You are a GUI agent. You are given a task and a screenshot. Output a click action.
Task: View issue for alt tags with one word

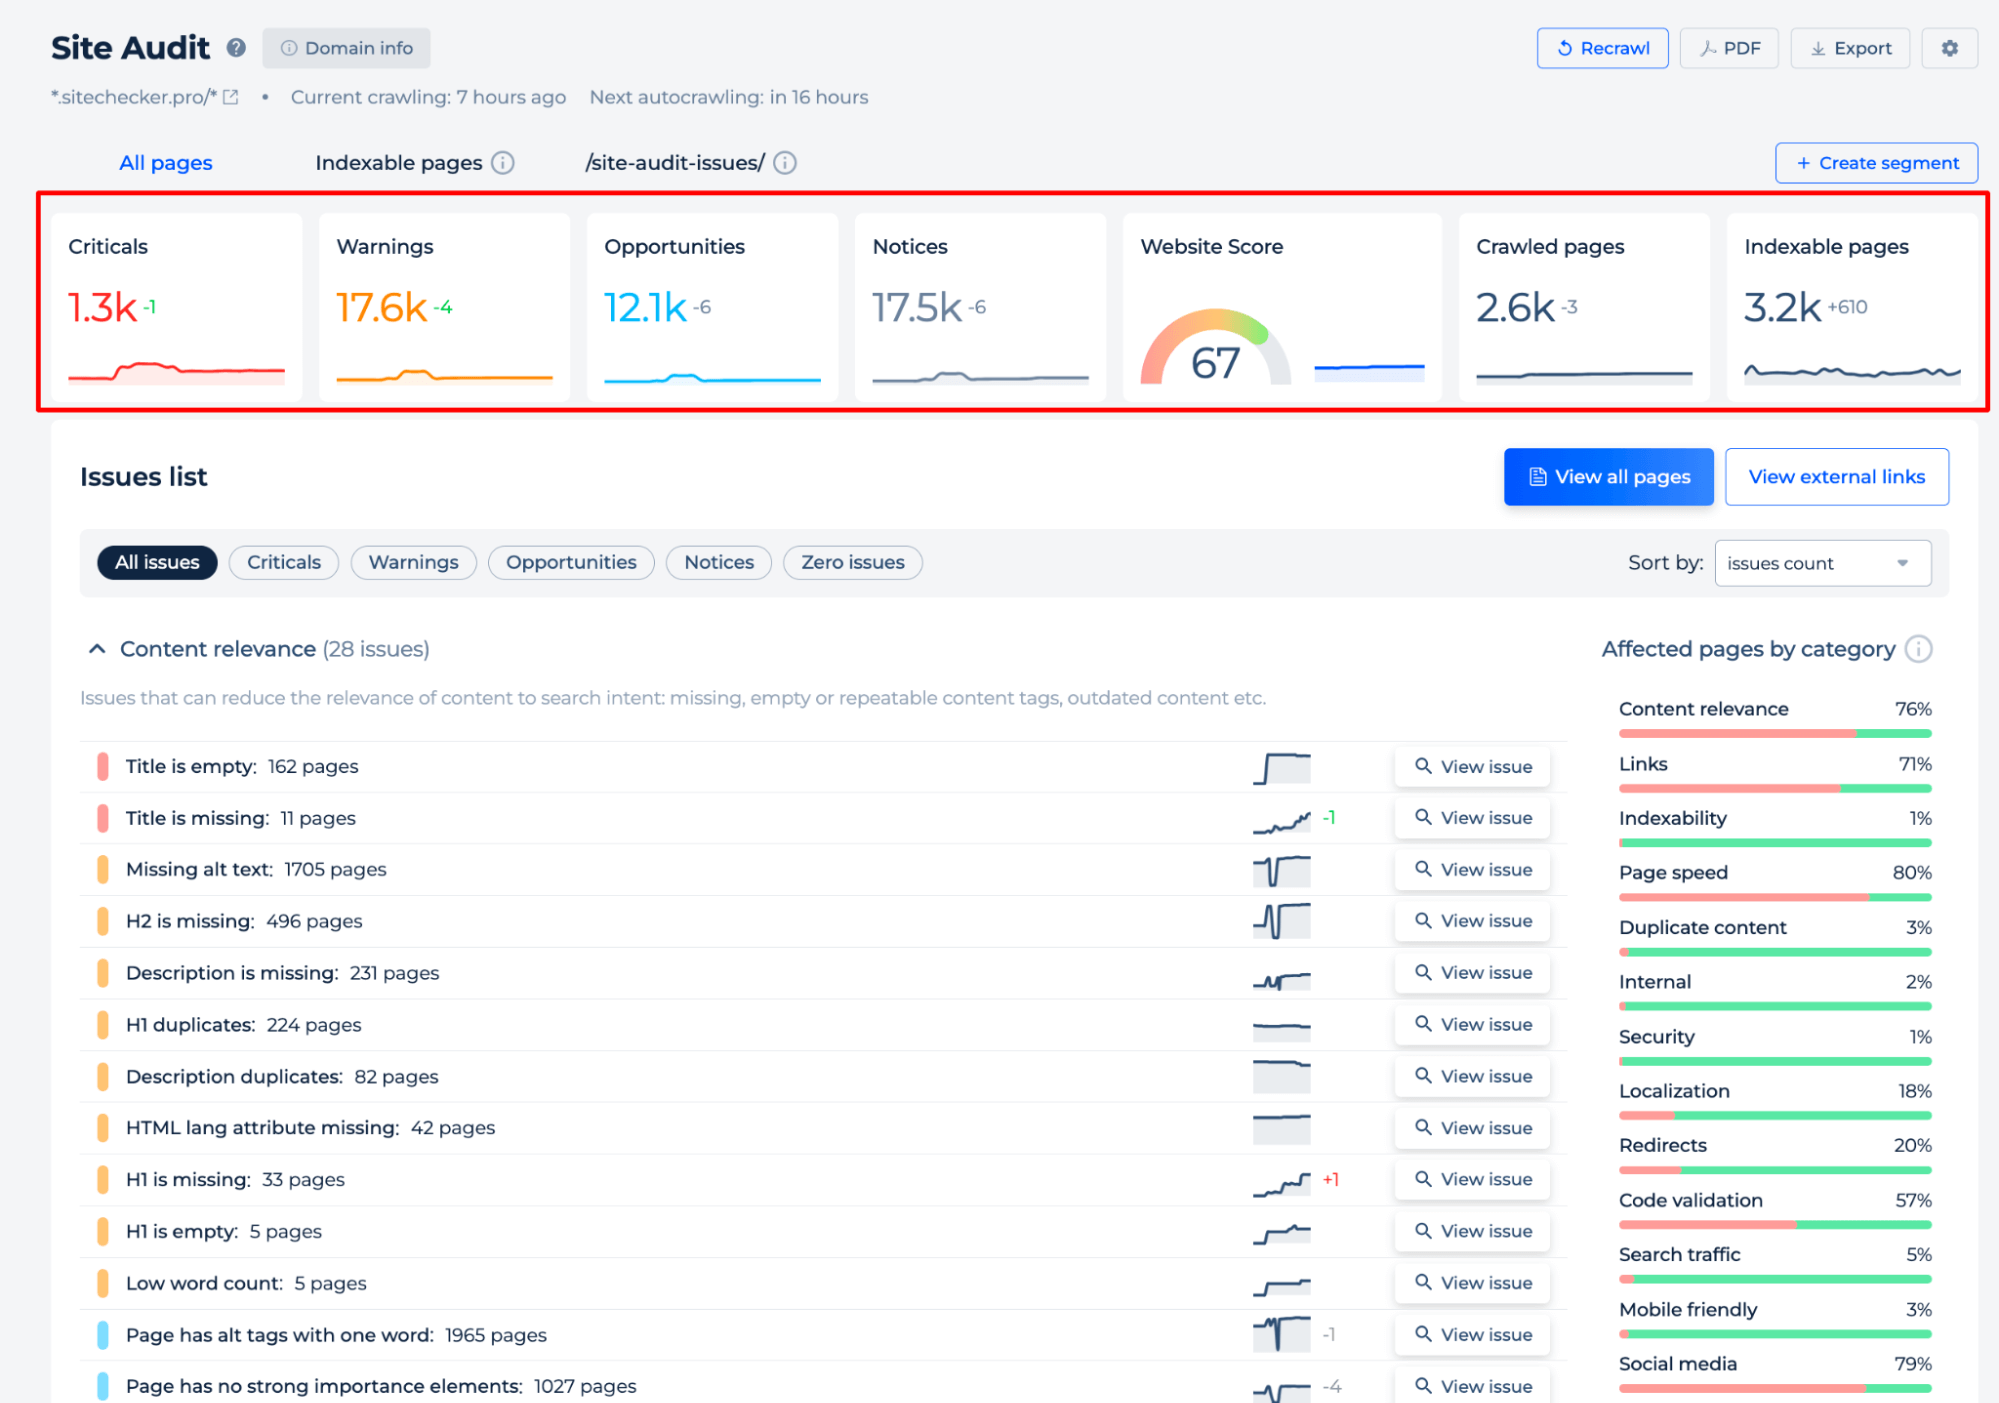tap(1472, 1335)
